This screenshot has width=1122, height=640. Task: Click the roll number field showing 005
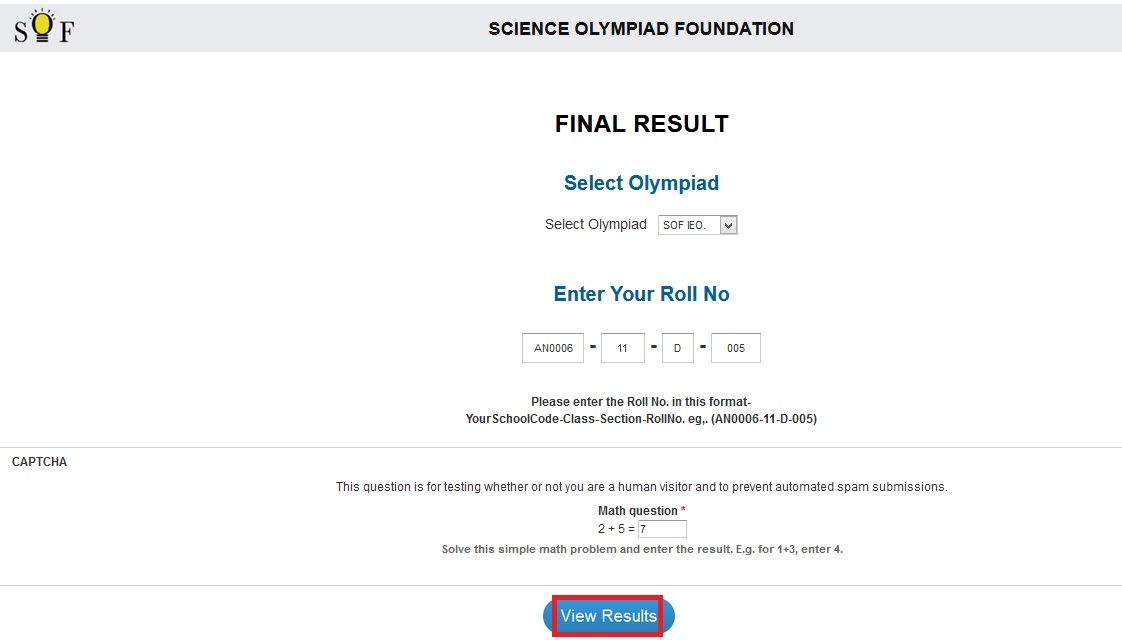click(x=735, y=348)
